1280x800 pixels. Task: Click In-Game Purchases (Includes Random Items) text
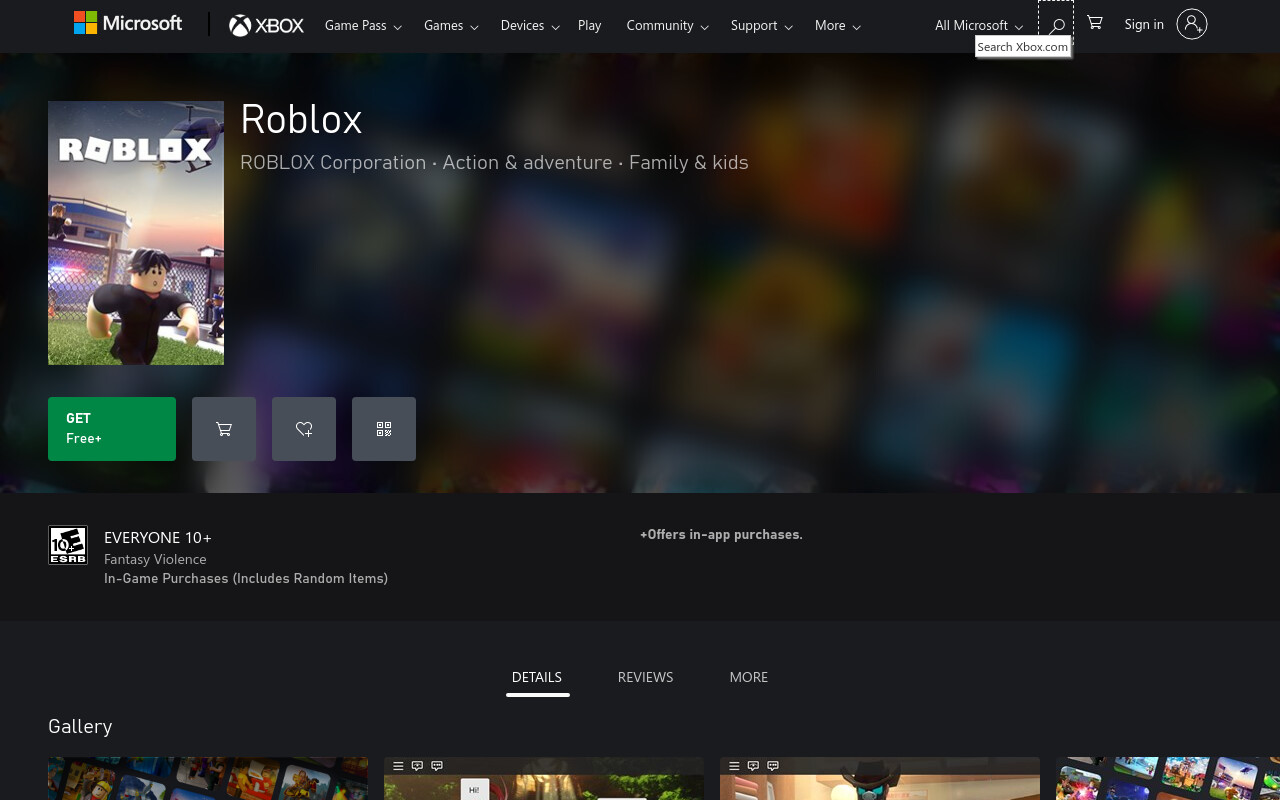point(246,578)
